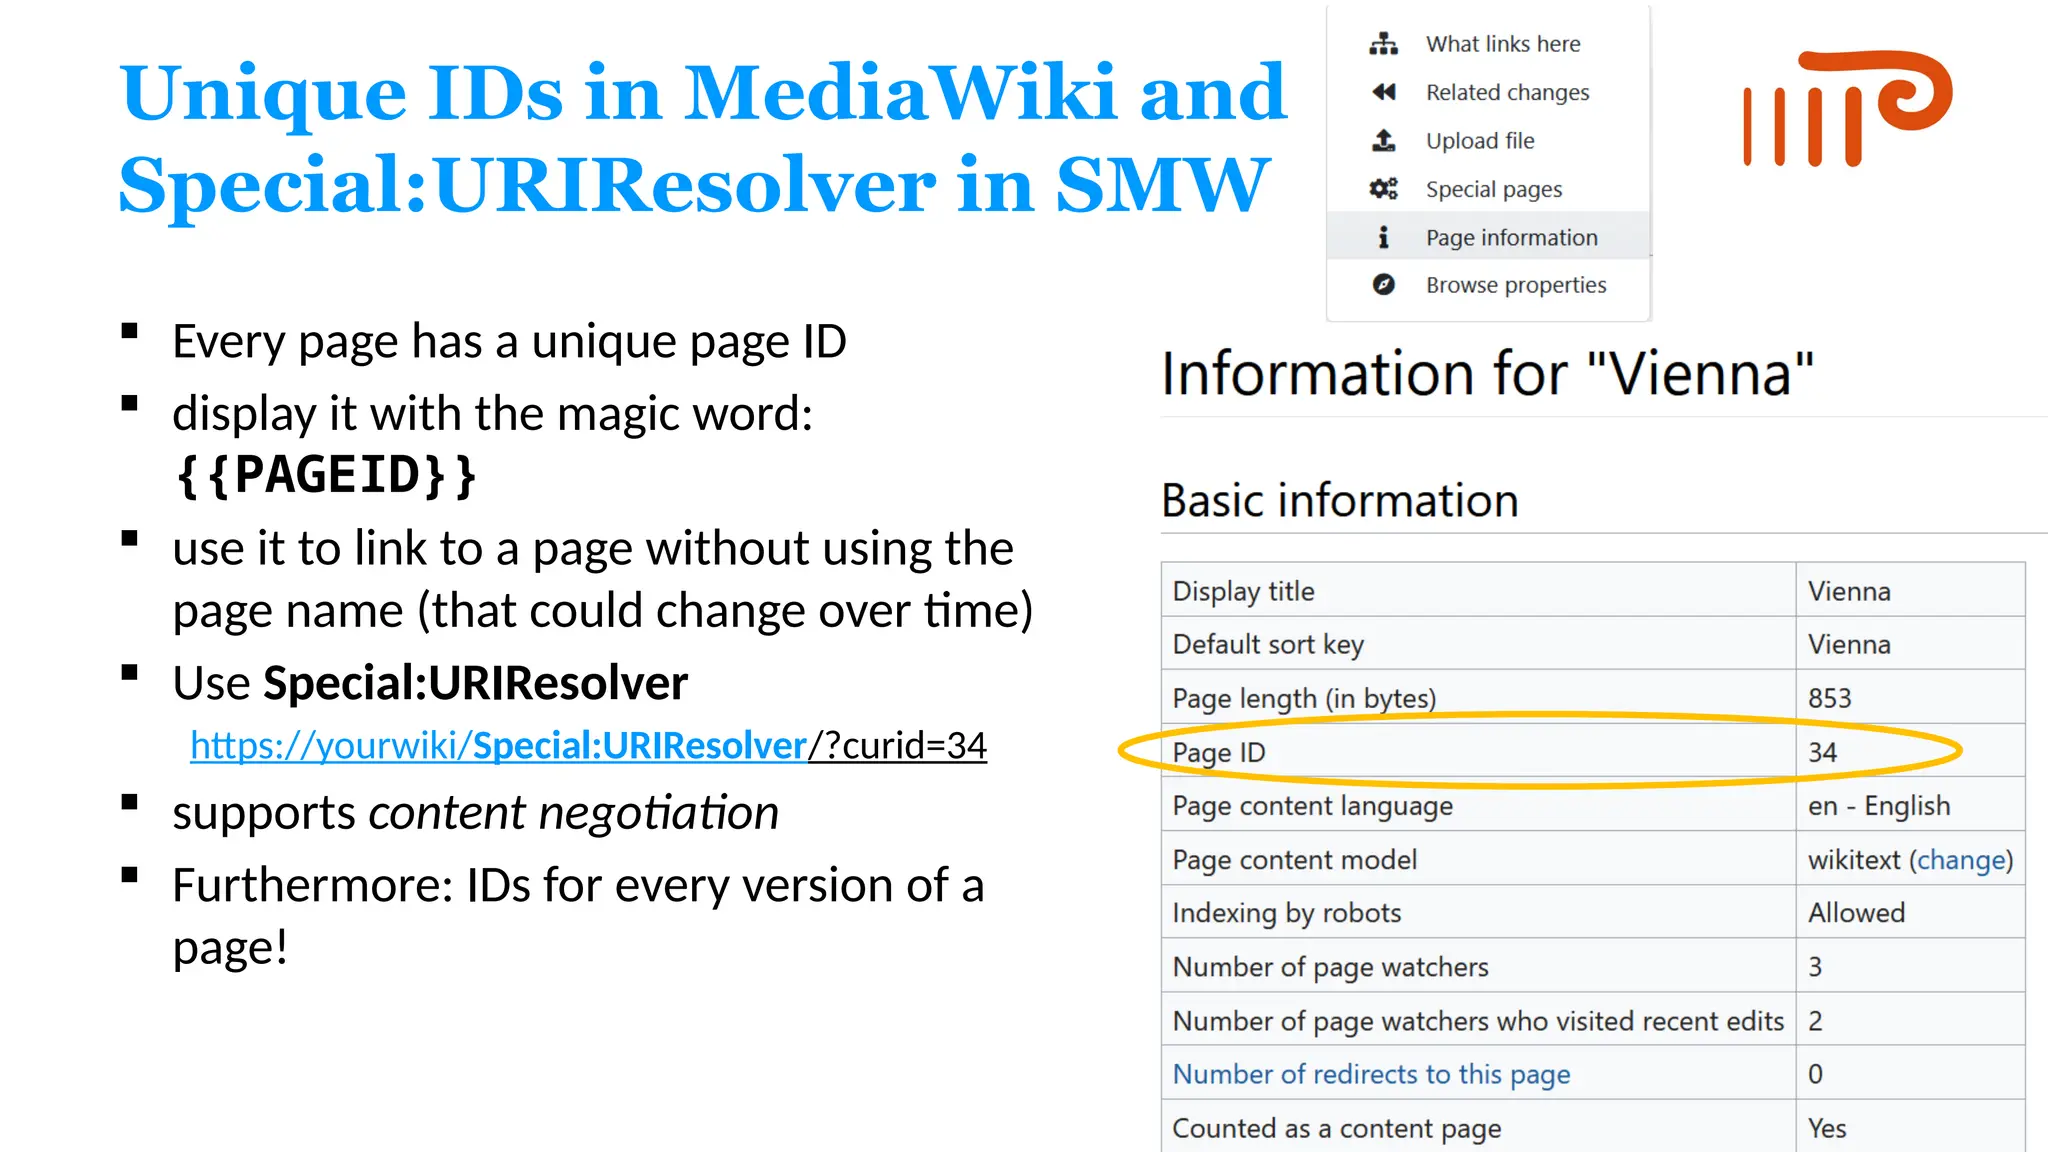2048x1152 pixels.
Task: Choose Page information menu entry
Action: (x=1488, y=237)
